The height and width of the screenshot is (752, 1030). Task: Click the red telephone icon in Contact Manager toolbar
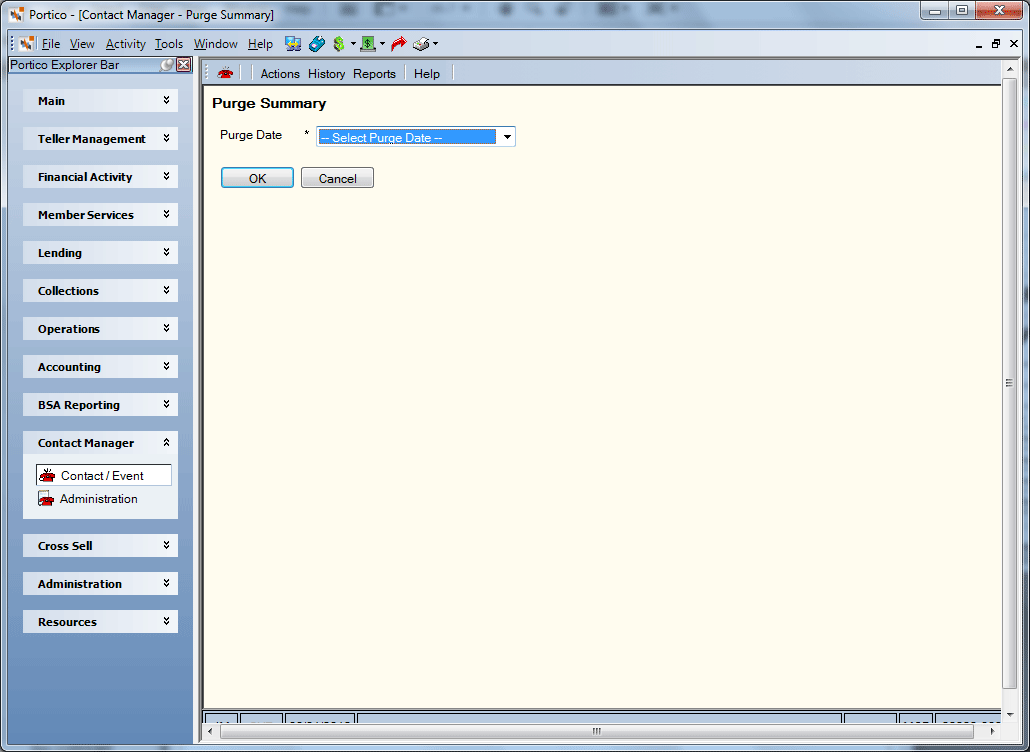225,74
